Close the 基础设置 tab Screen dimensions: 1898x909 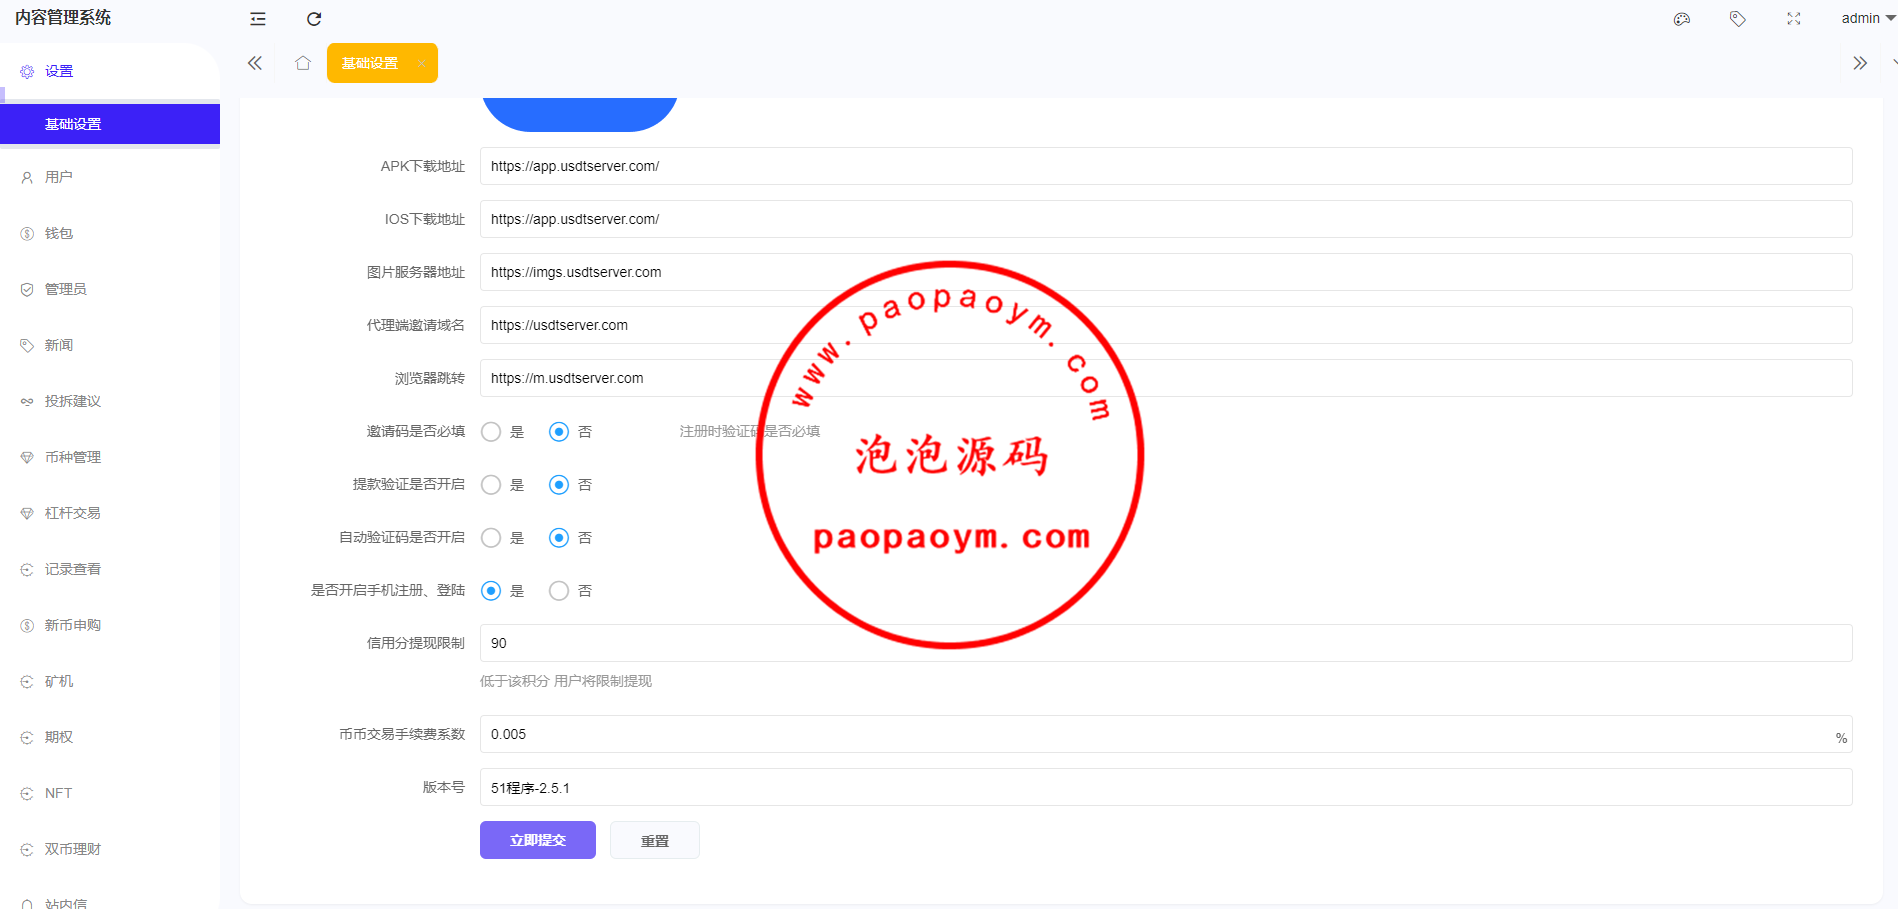421,64
